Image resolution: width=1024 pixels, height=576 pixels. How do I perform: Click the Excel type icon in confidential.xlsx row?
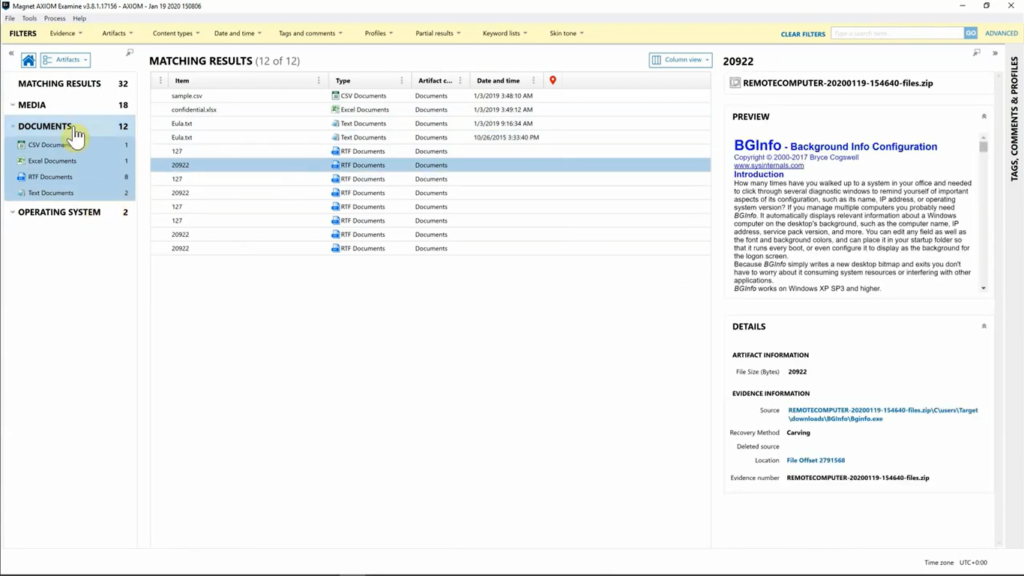click(x=335, y=110)
